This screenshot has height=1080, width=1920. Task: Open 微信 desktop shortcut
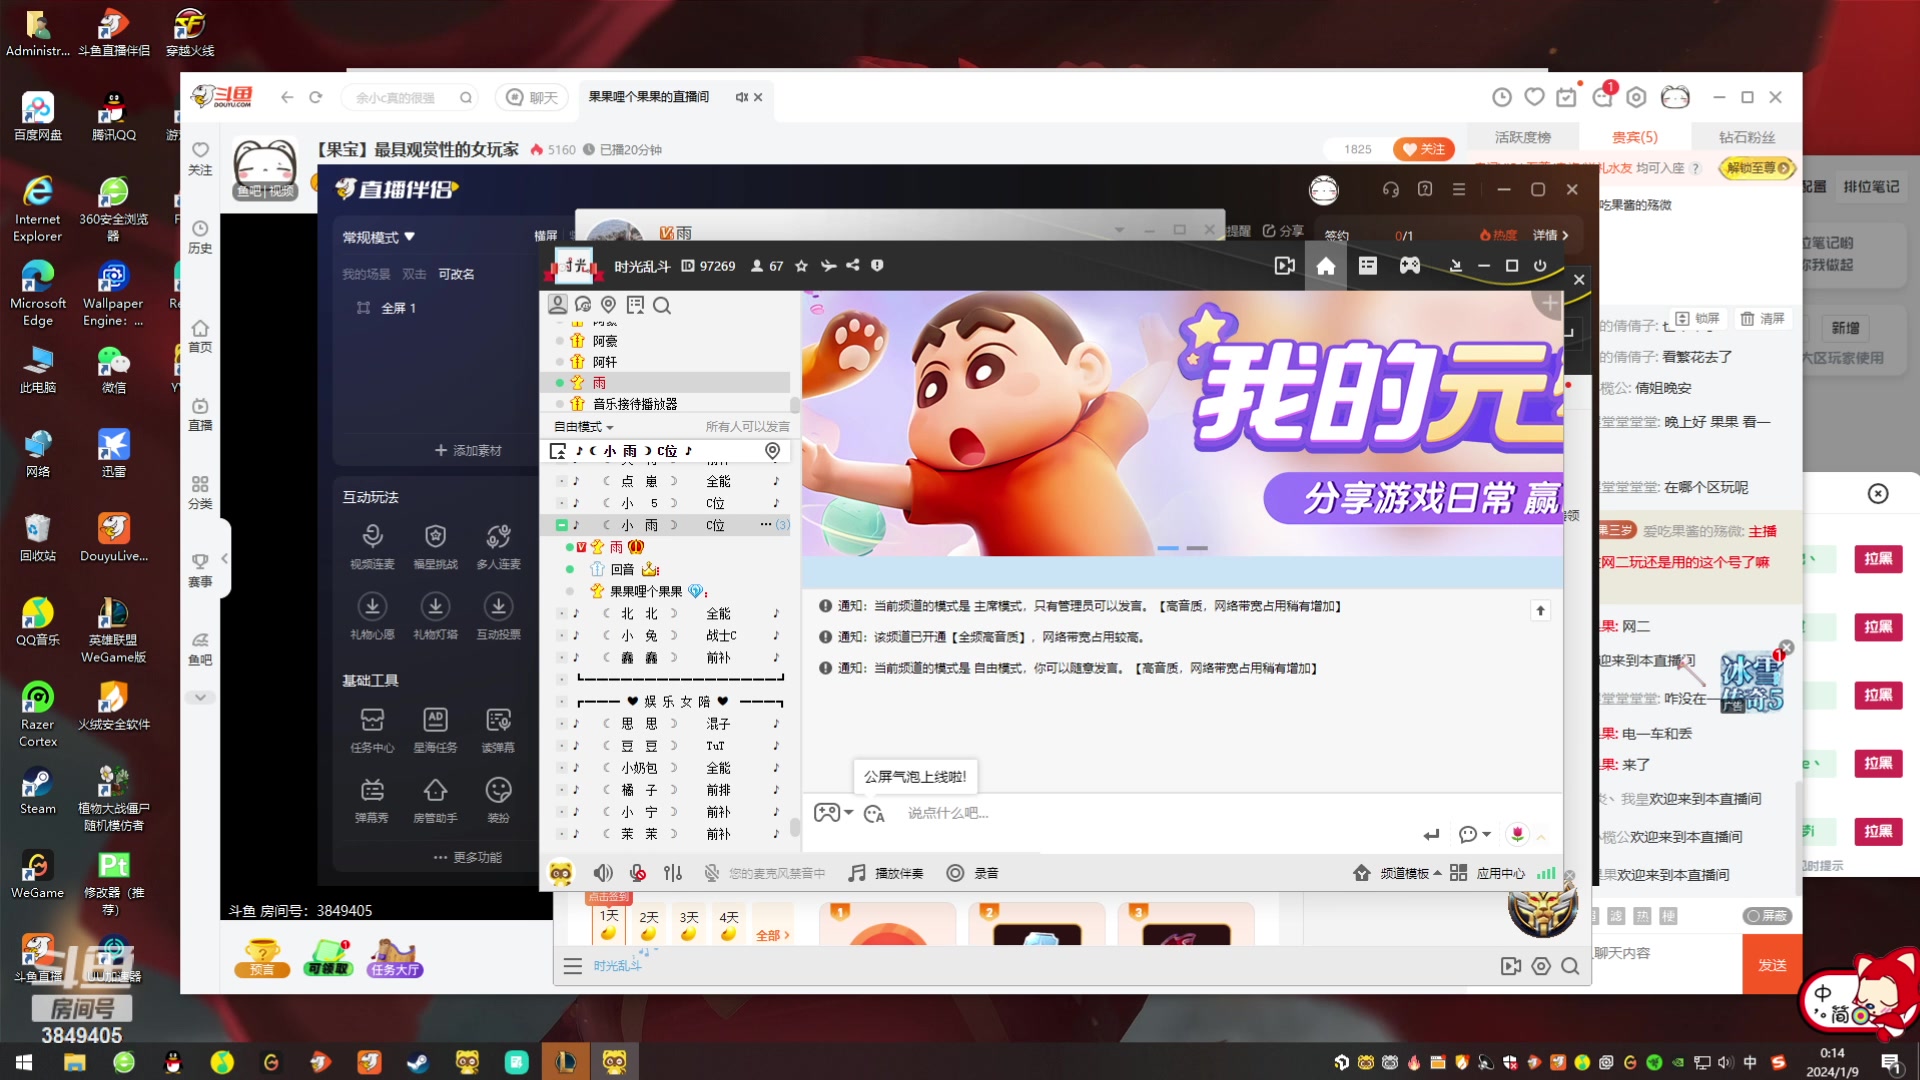[x=114, y=371]
